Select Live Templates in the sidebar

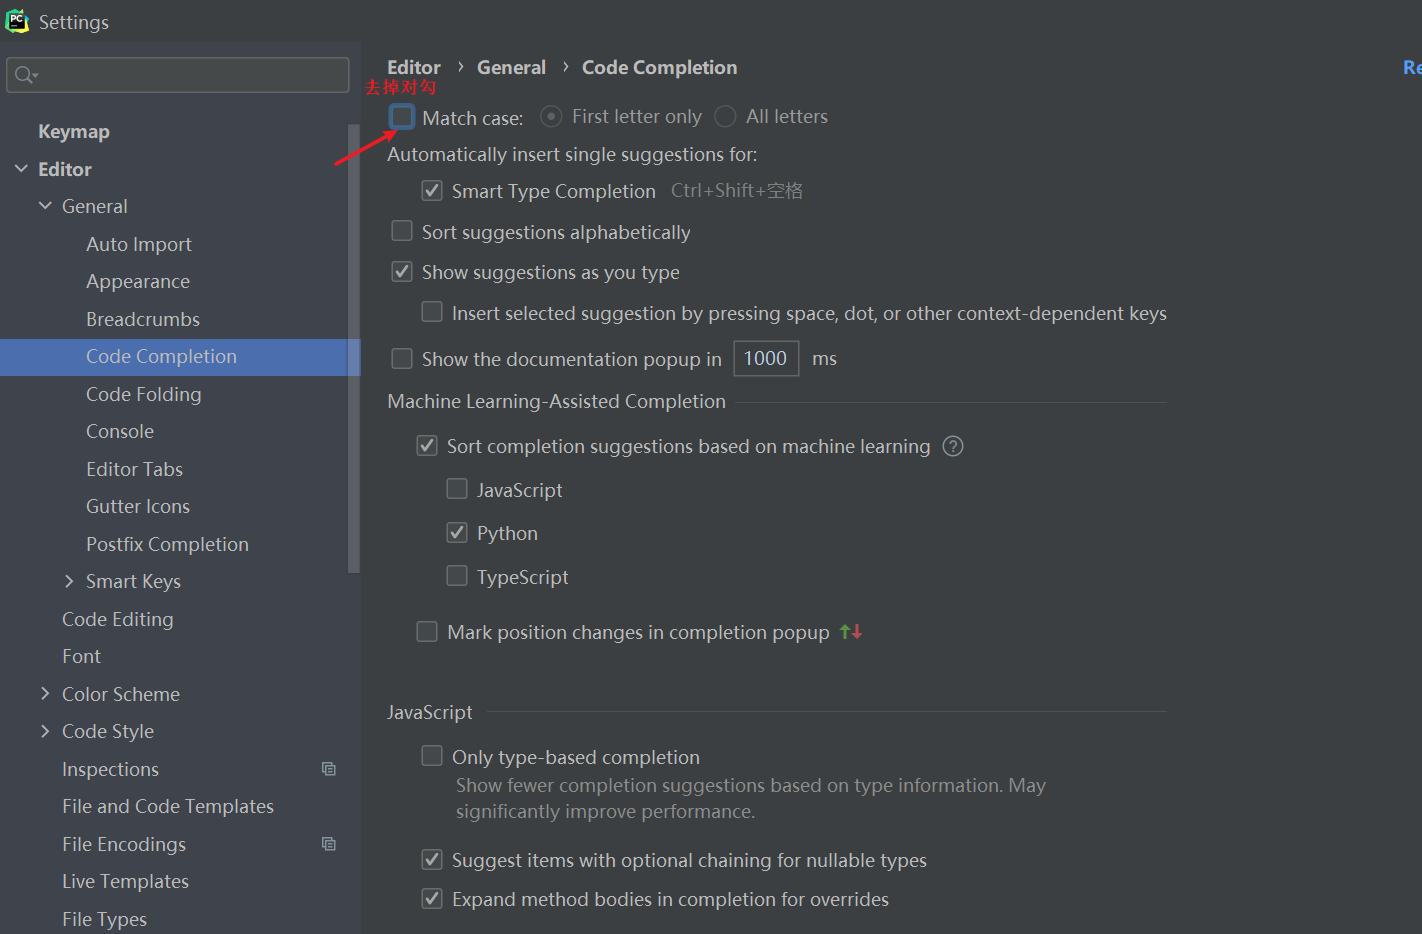[125, 881]
